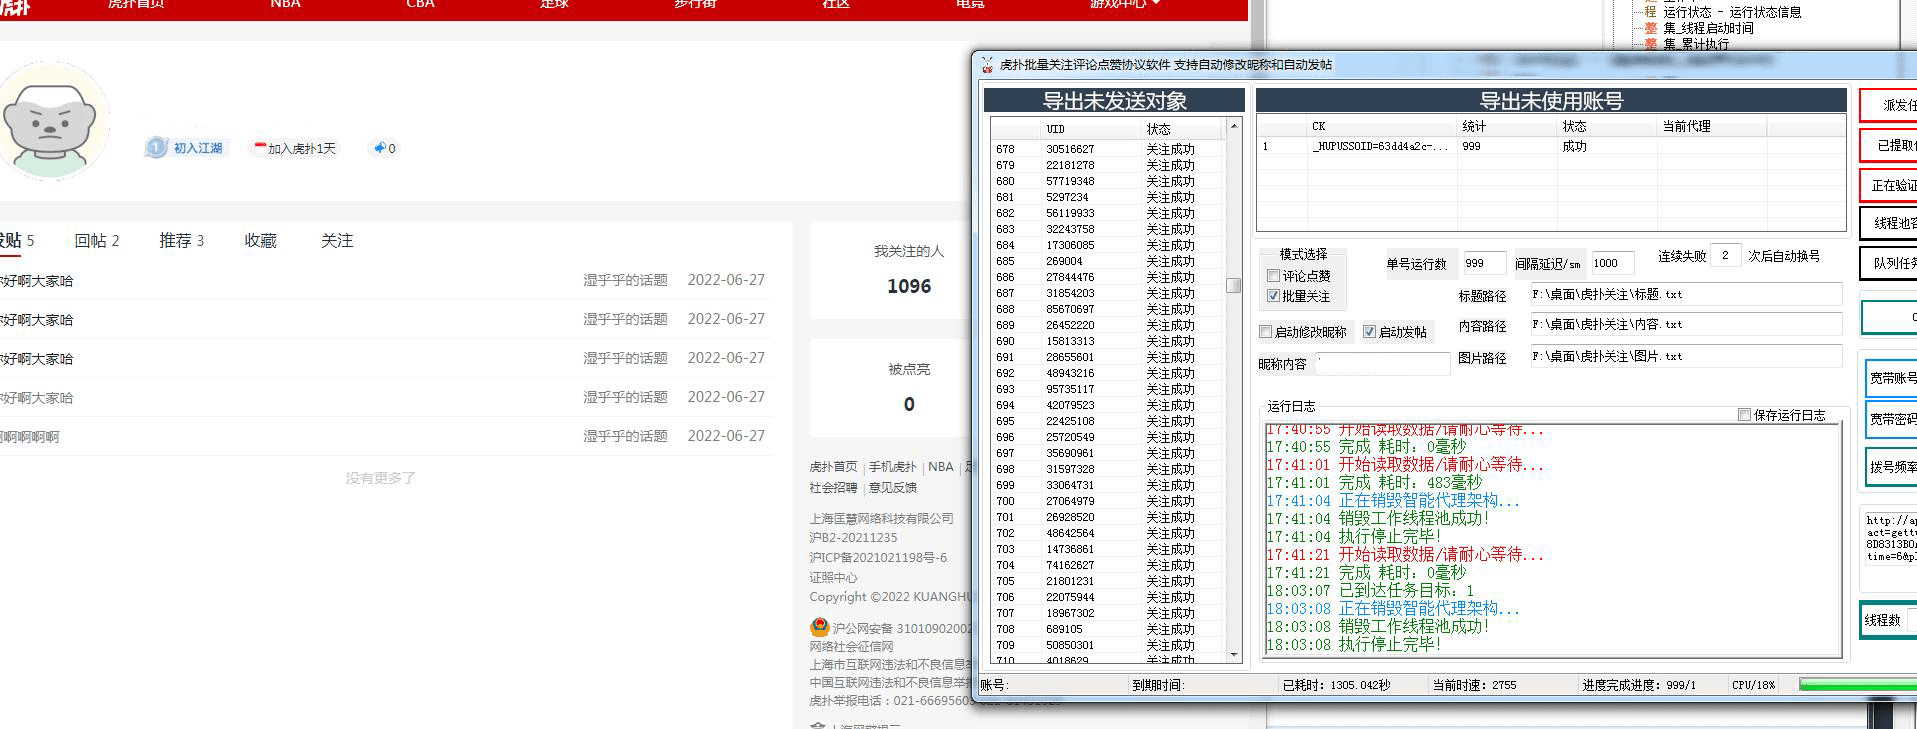Click the 状态 column header in the UID list

tap(1182, 129)
